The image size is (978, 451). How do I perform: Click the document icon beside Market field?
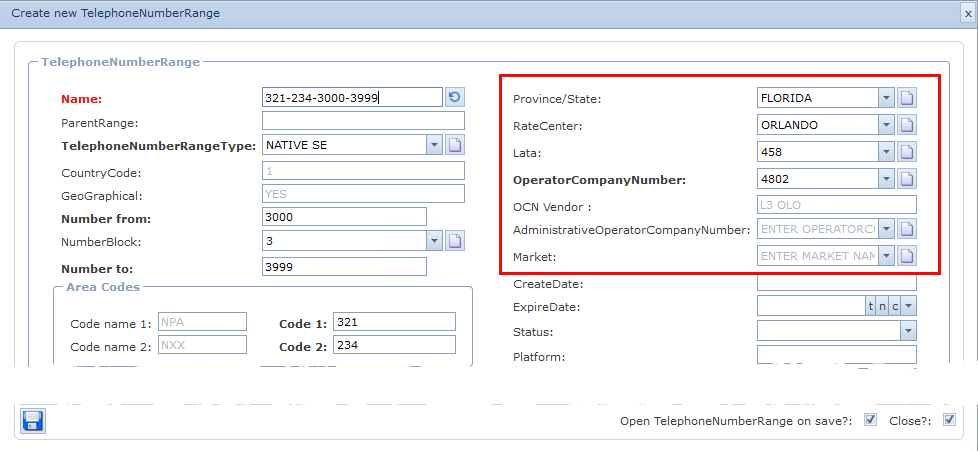[x=907, y=256]
